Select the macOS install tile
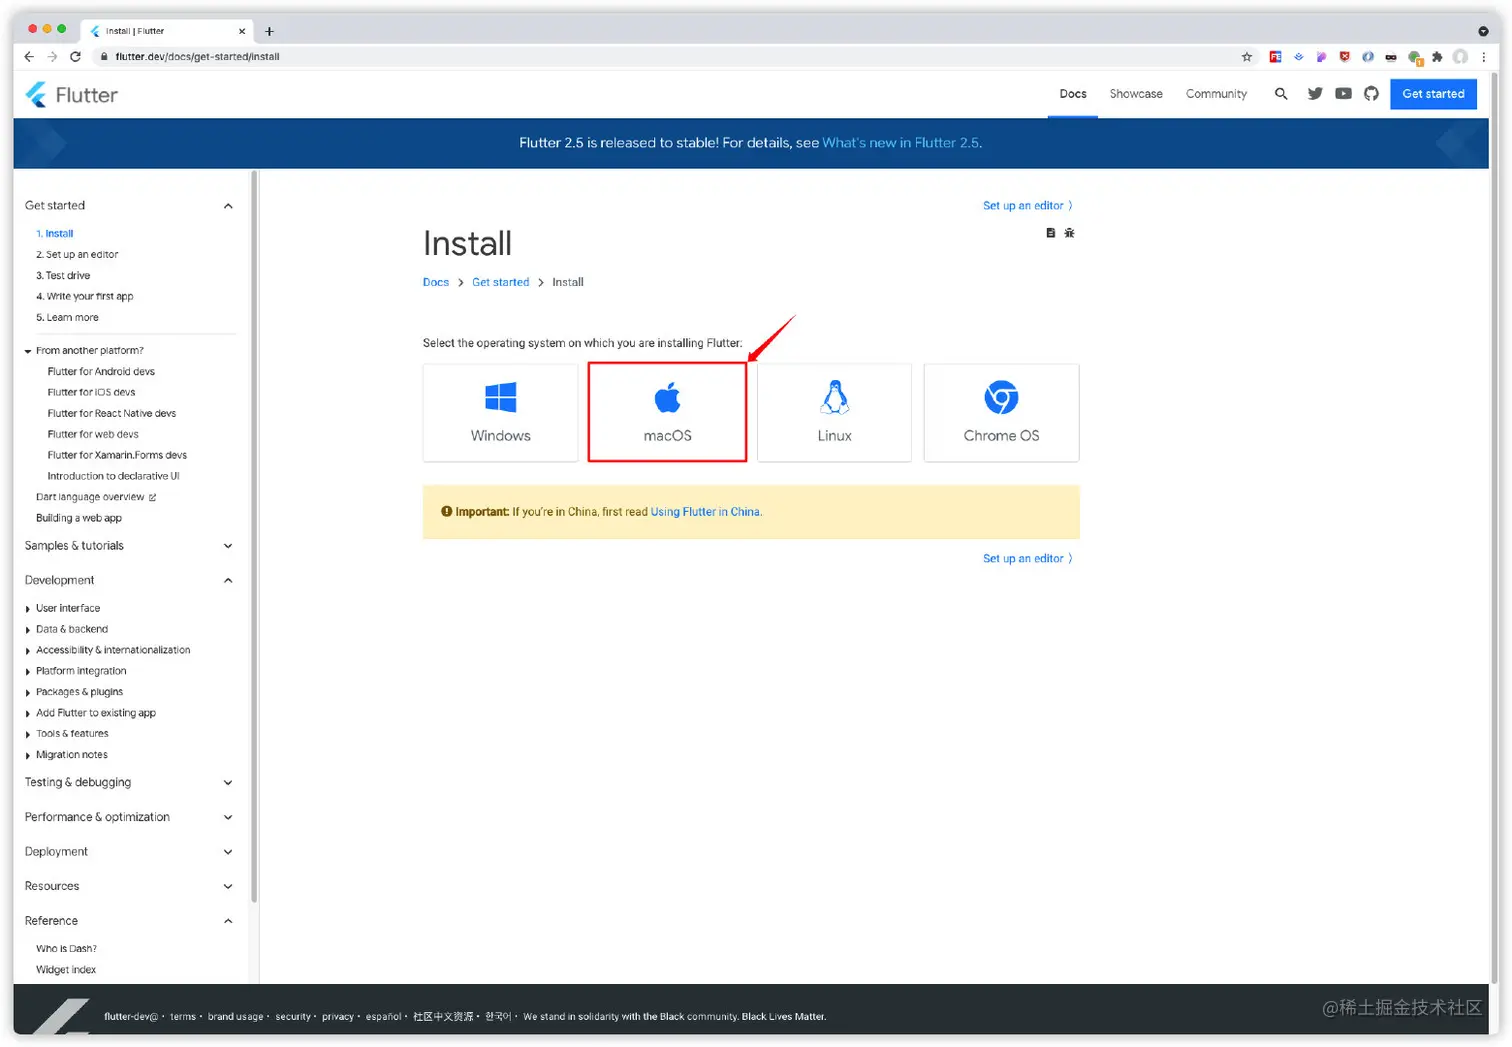This screenshot has height=1047, width=1512. [x=667, y=413]
